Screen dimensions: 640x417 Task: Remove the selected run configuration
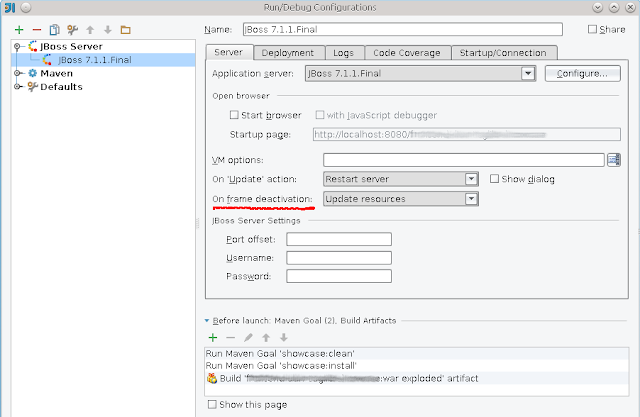[x=37, y=30]
